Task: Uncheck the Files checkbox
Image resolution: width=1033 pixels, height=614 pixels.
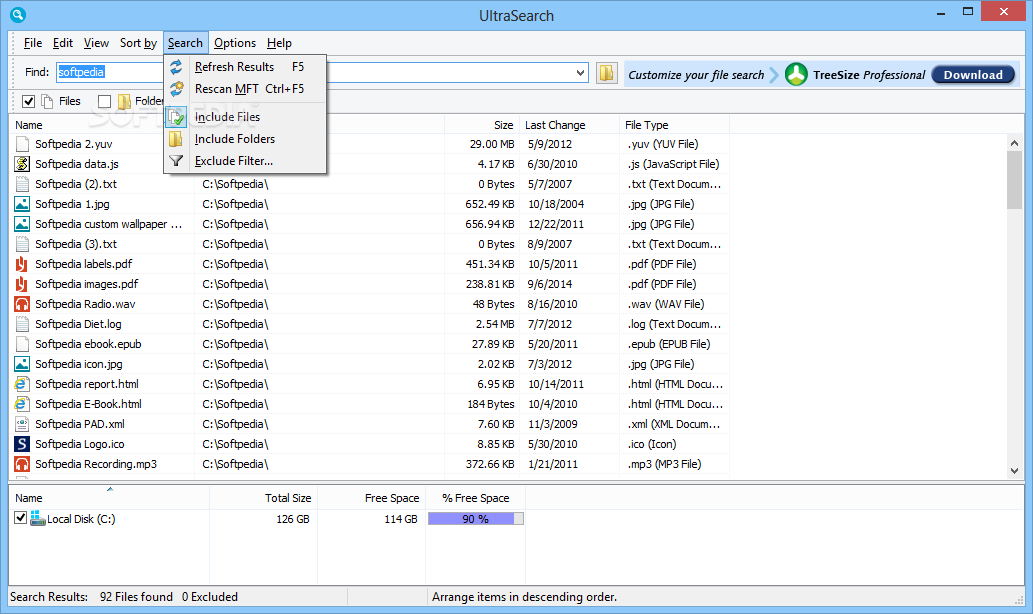Action: 28,101
